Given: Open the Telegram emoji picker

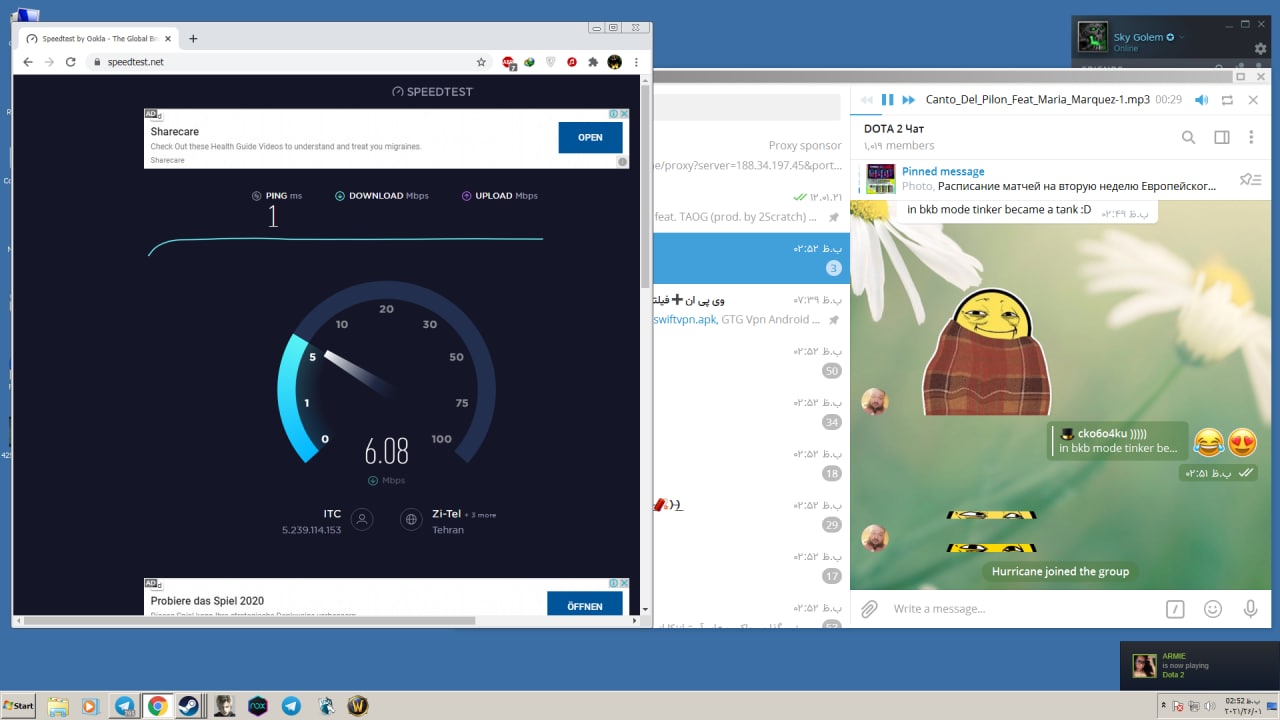Looking at the screenshot, I should click(1213, 608).
